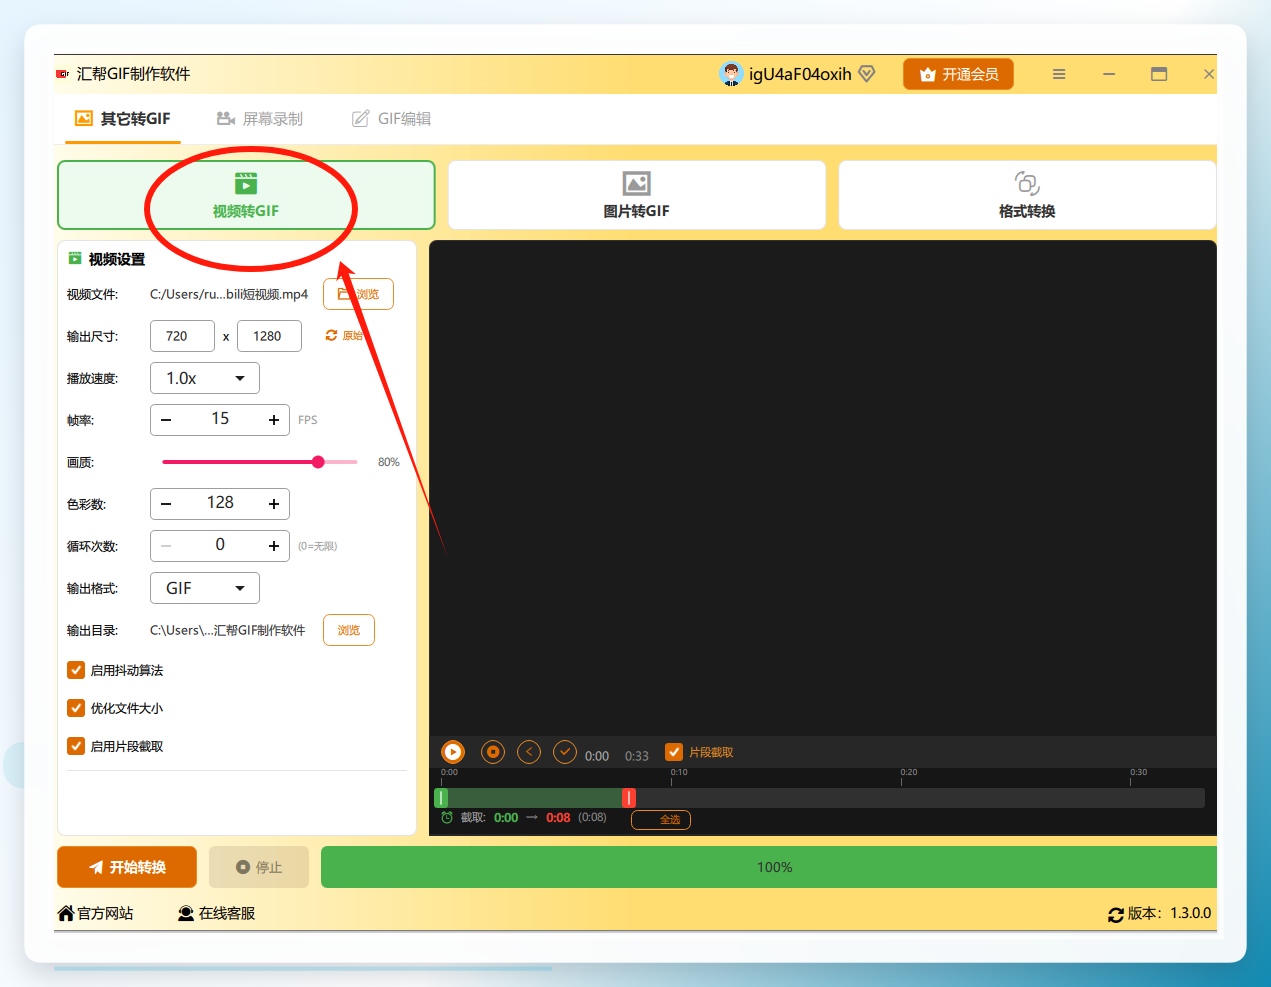Click the user avatar icon
This screenshot has height=987, width=1271.
point(731,74)
